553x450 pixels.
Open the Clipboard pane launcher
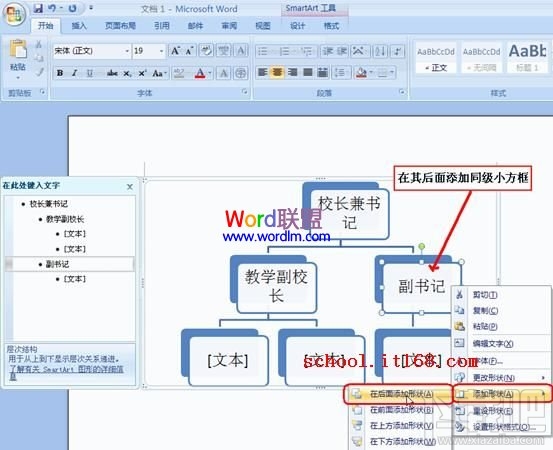[42, 92]
